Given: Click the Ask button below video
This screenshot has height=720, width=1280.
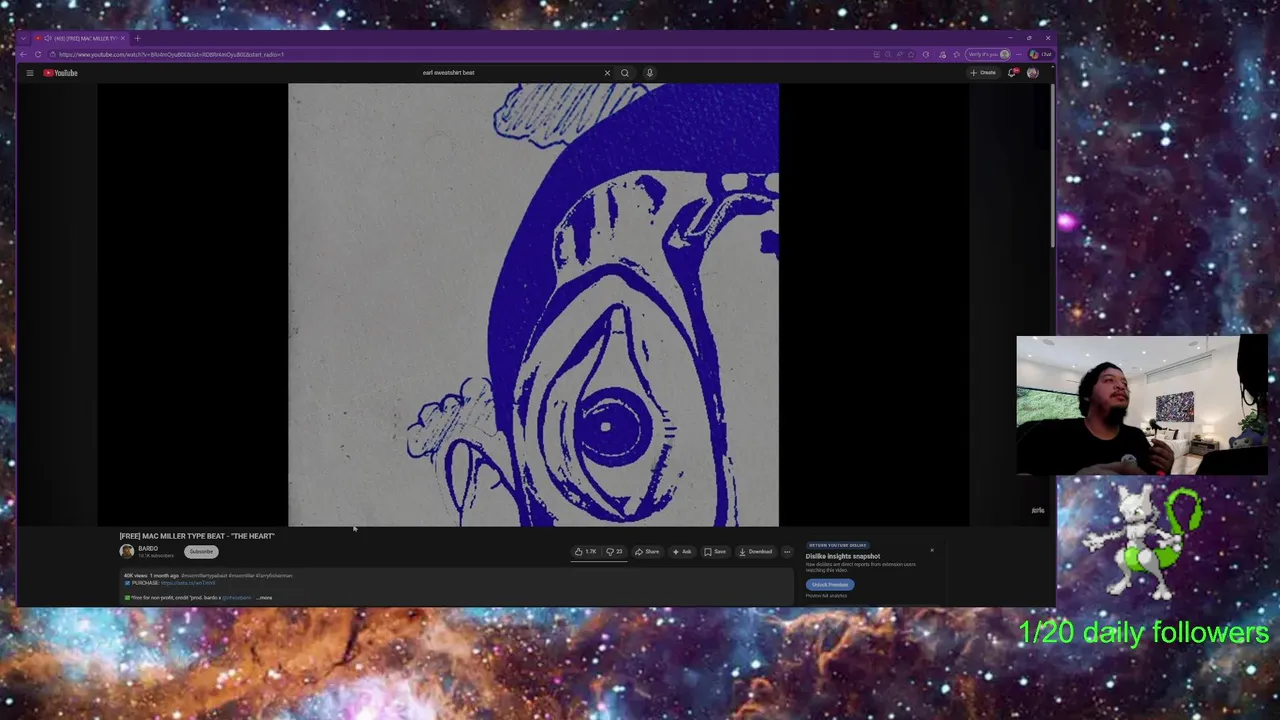Looking at the screenshot, I should coord(682,552).
